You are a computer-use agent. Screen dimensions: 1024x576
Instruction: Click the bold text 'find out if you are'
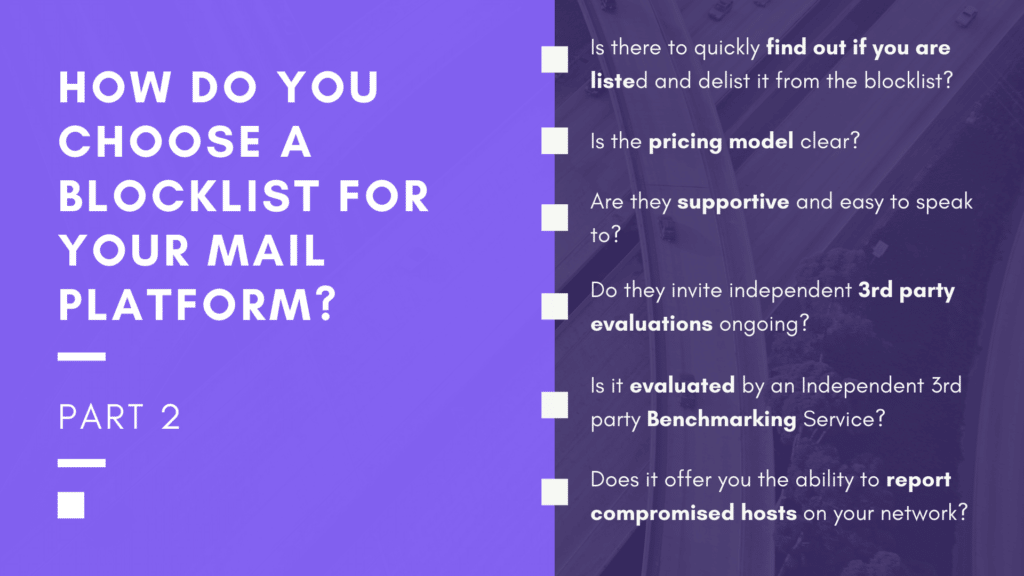[858, 48]
